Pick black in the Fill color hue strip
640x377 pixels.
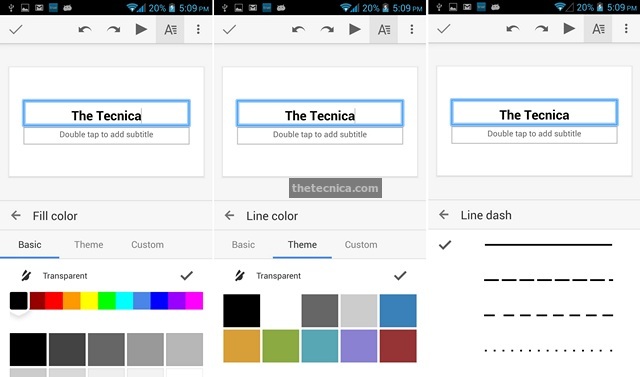pyautogui.click(x=19, y=301)
